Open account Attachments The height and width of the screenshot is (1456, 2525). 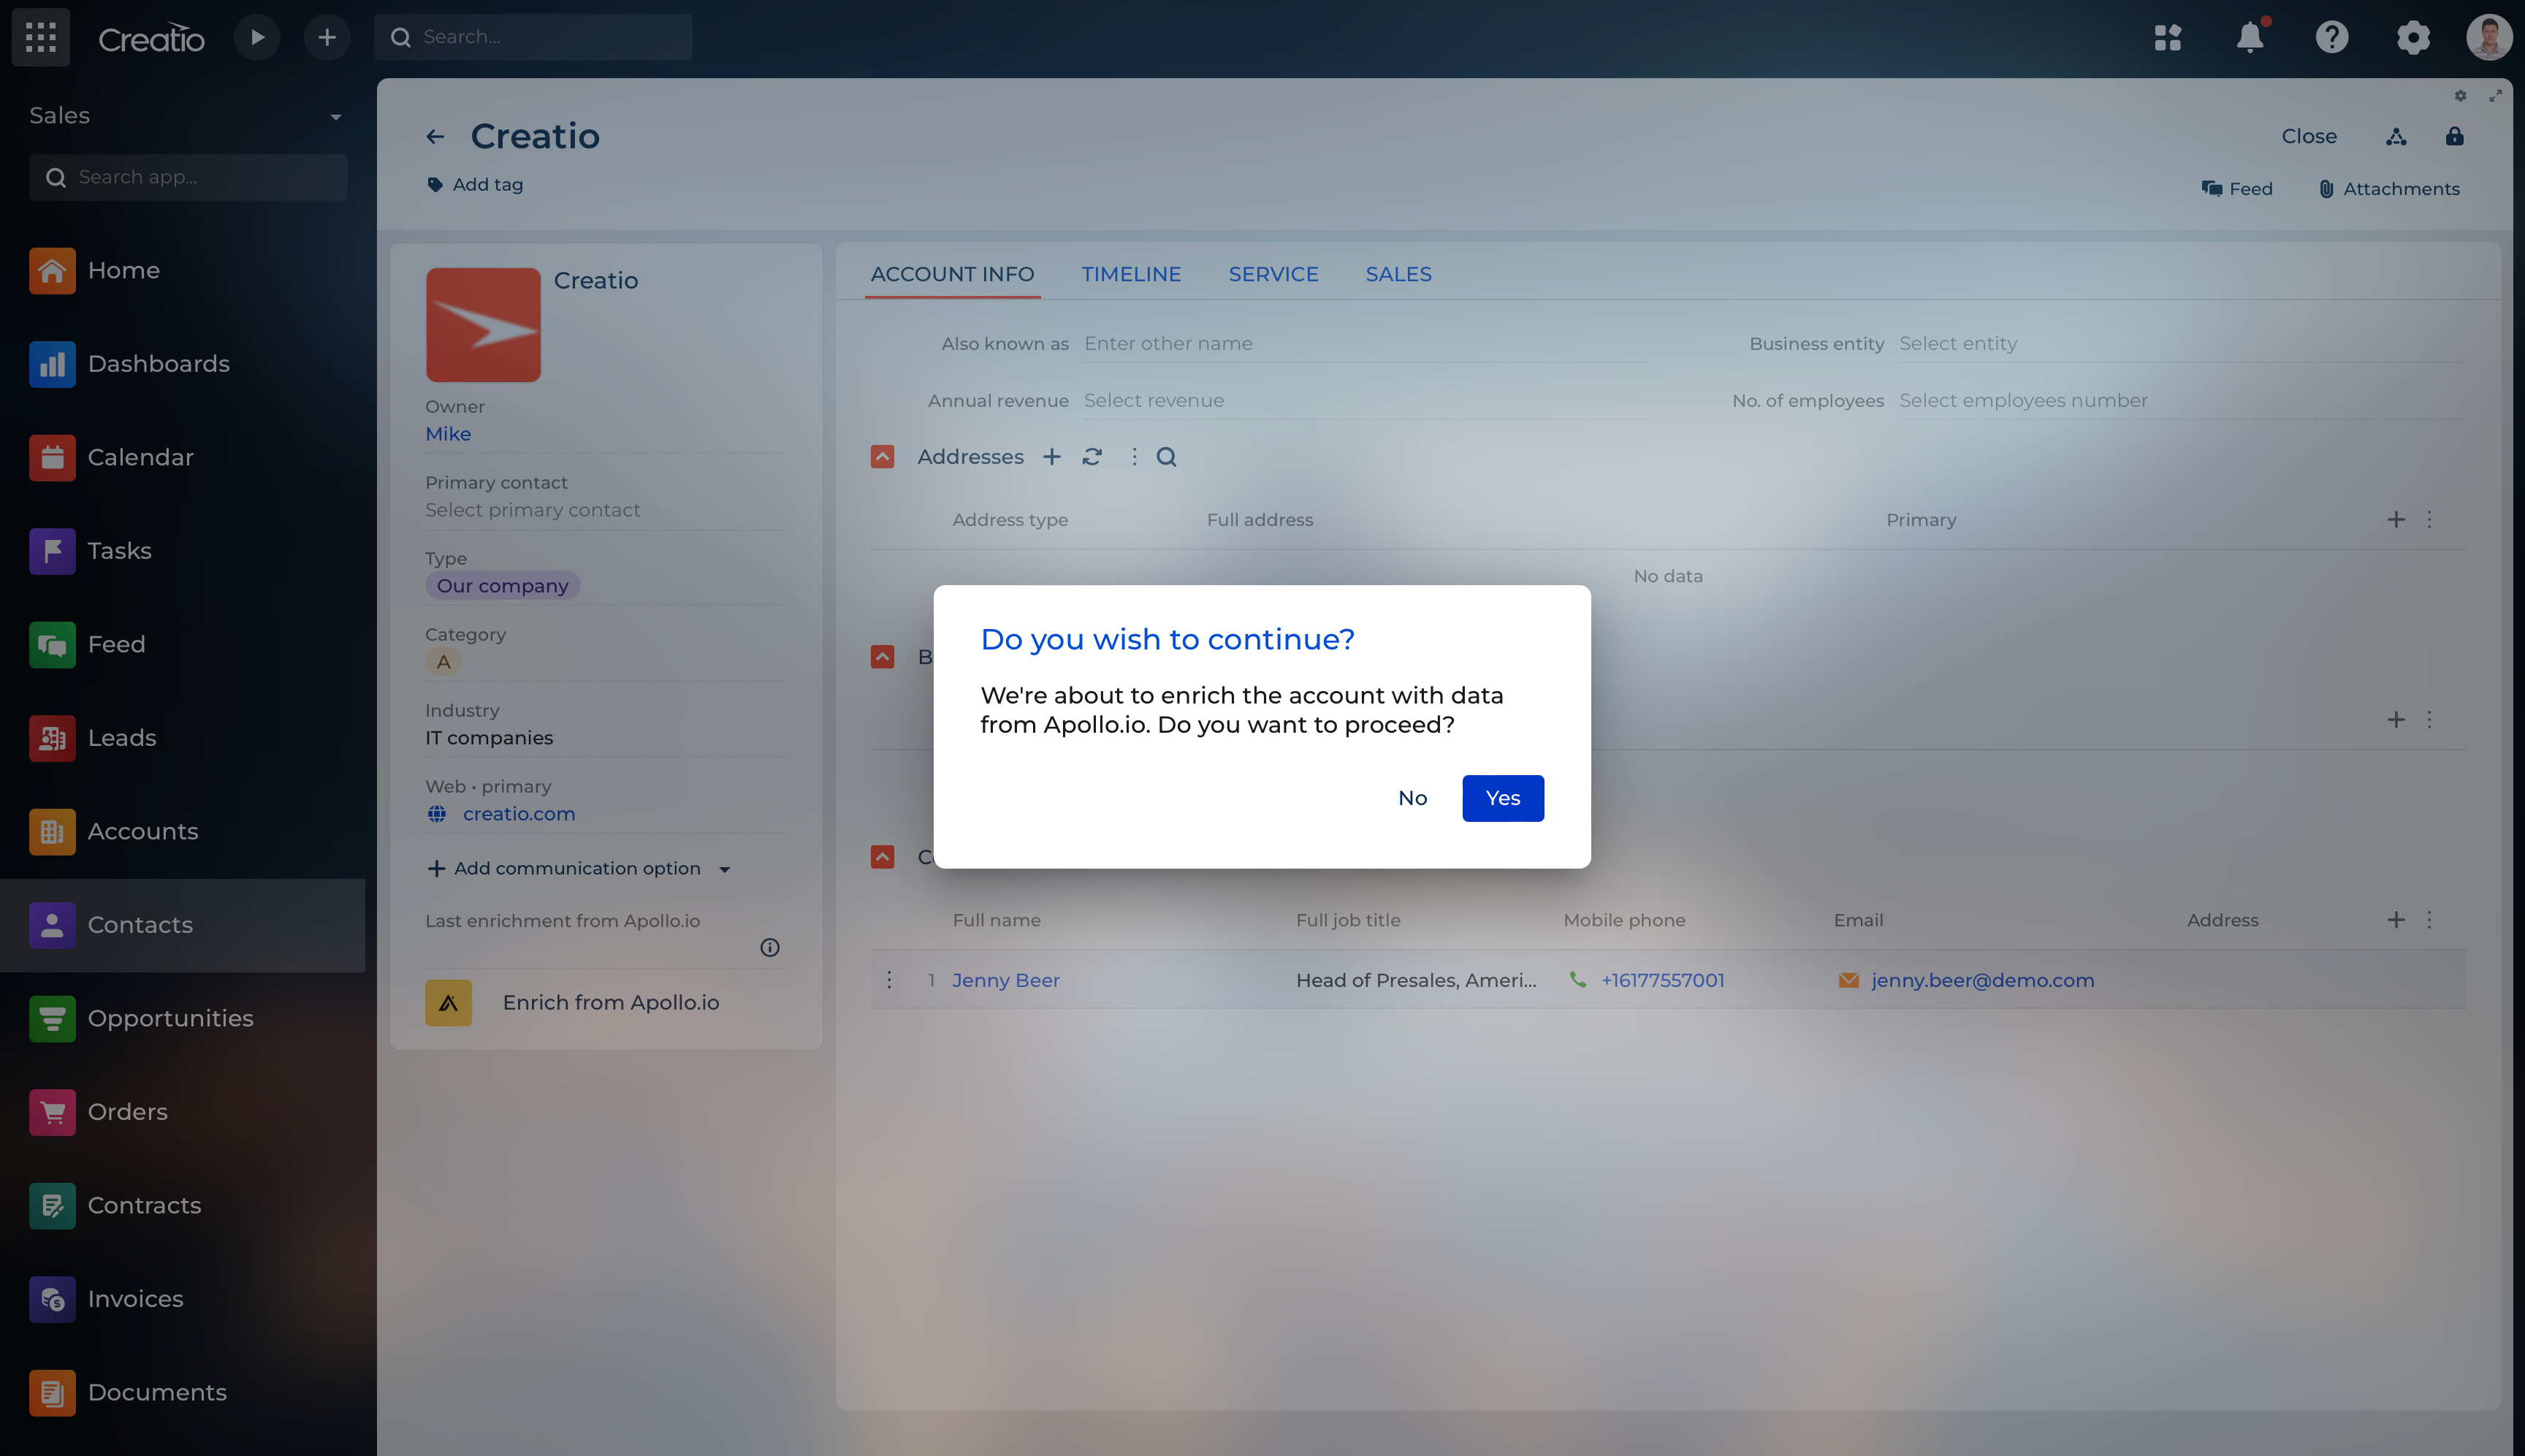coord(2388,188)
